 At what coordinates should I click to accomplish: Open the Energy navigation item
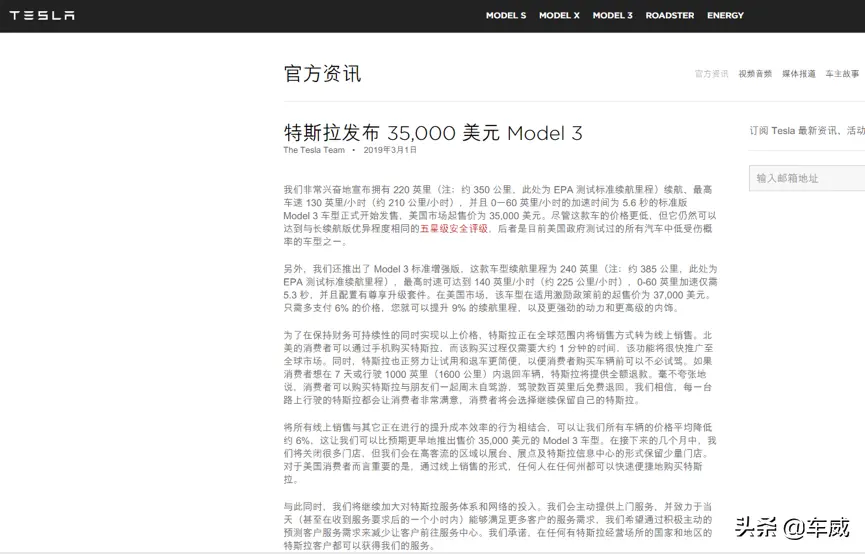[x=725, y=16]
